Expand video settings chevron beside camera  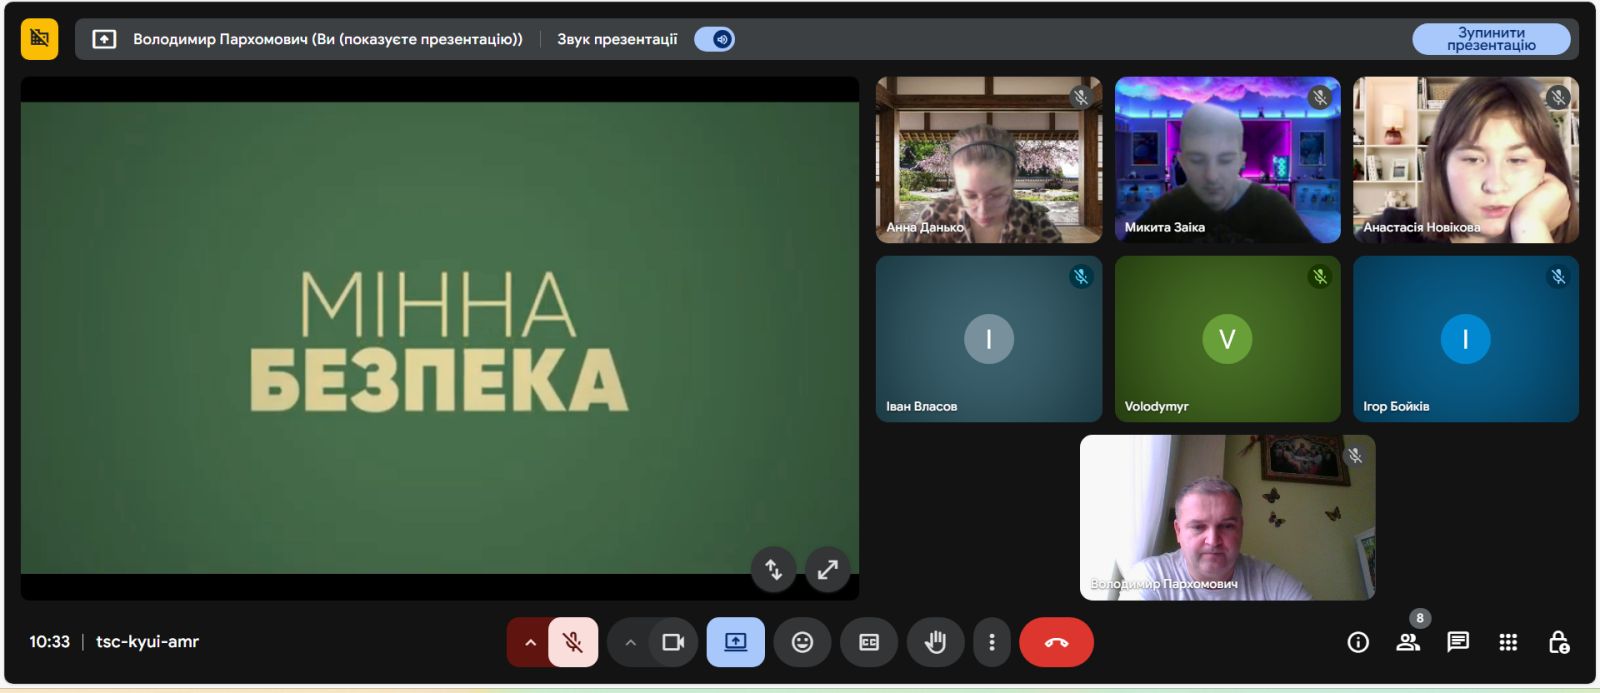[x=630, y=642]
